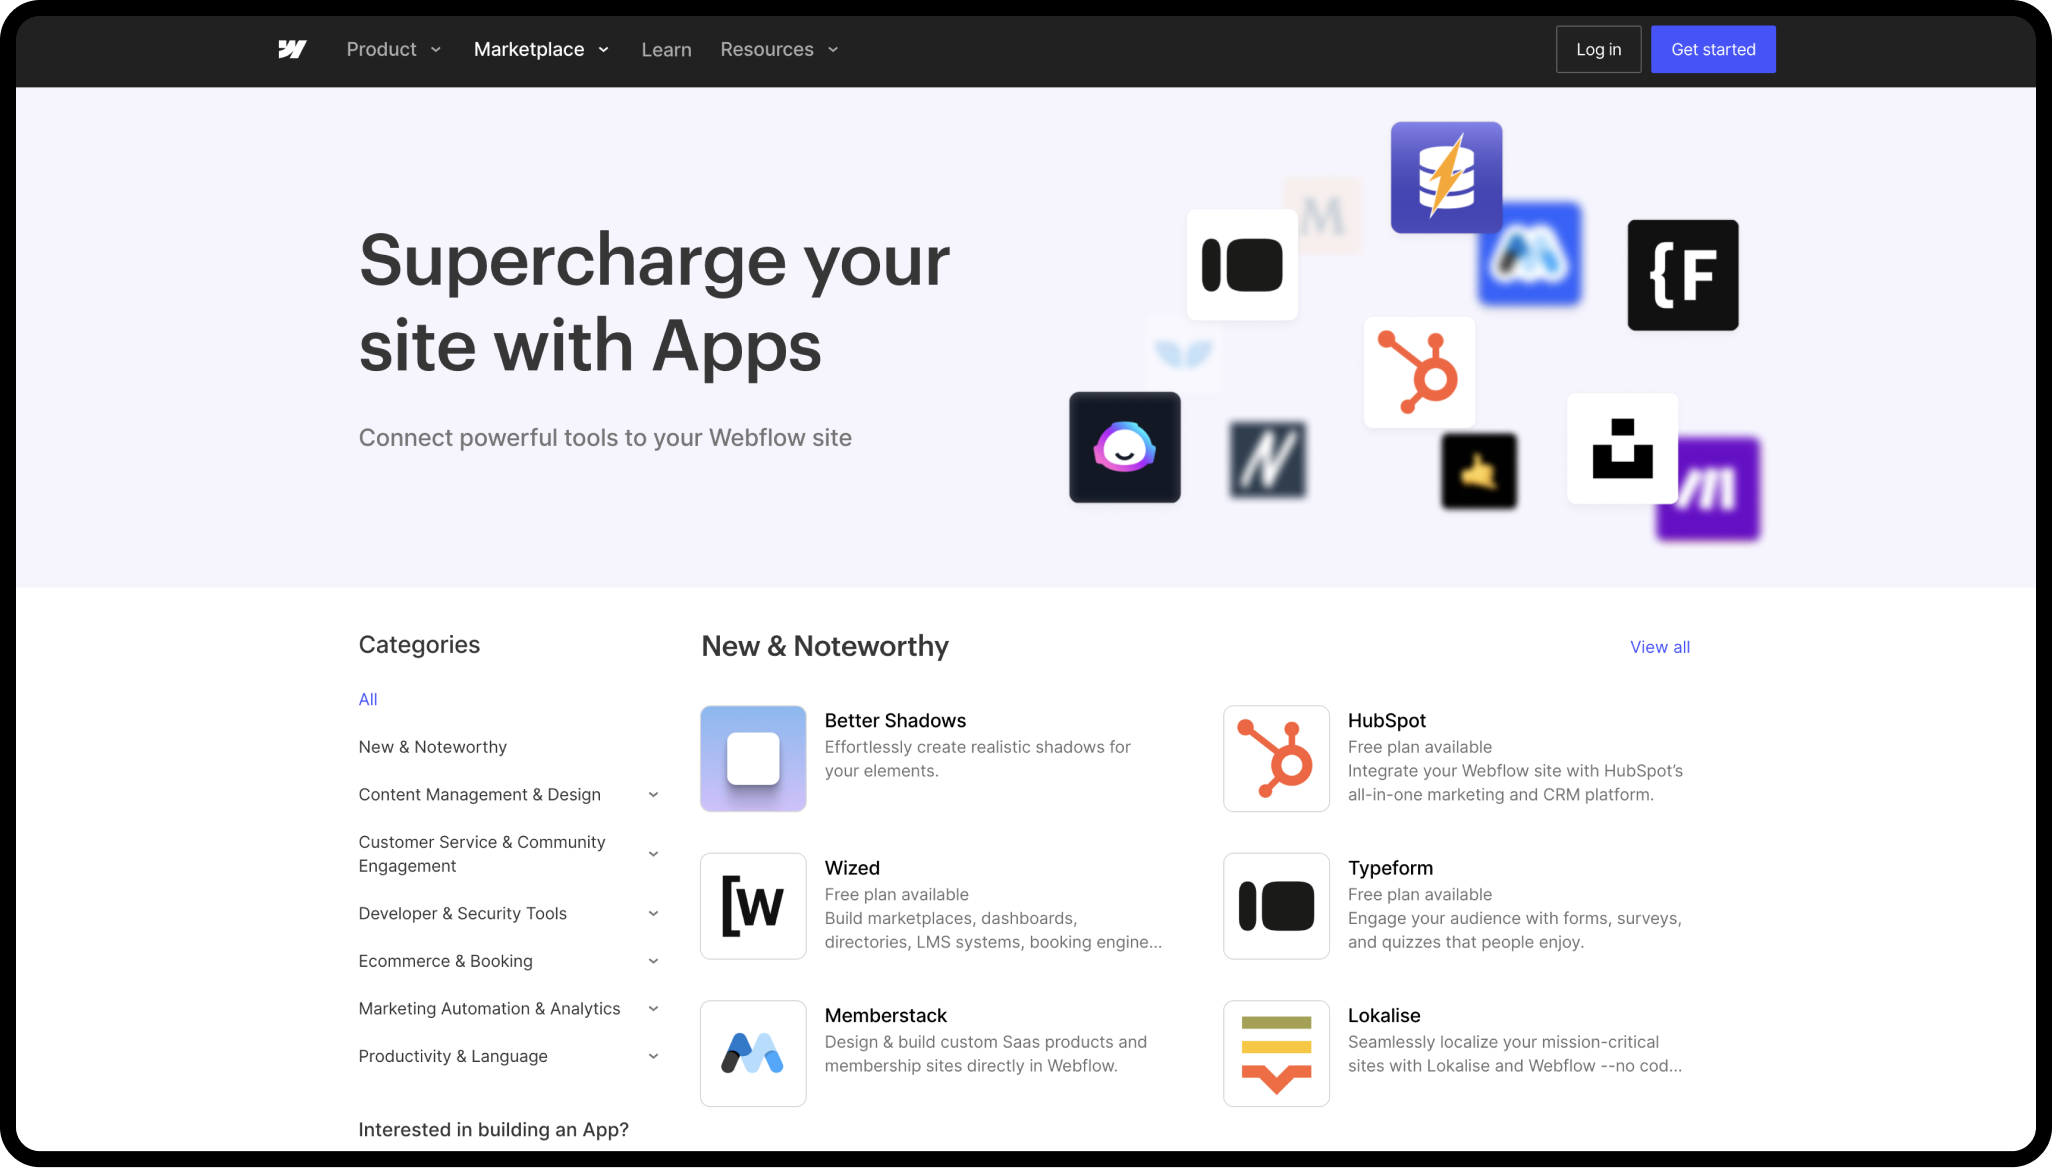
Task: Expand Content Management & Design chevron
Action: click(x=653, y=795)
